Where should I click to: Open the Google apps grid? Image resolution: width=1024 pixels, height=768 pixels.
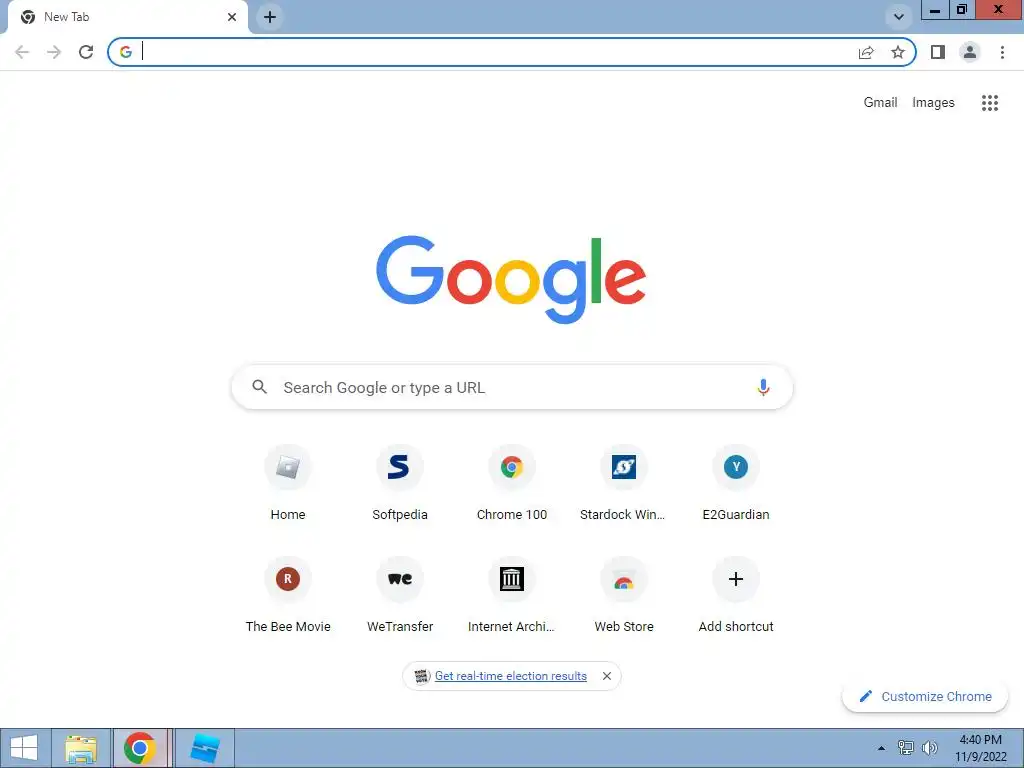(x=990, y=103)
